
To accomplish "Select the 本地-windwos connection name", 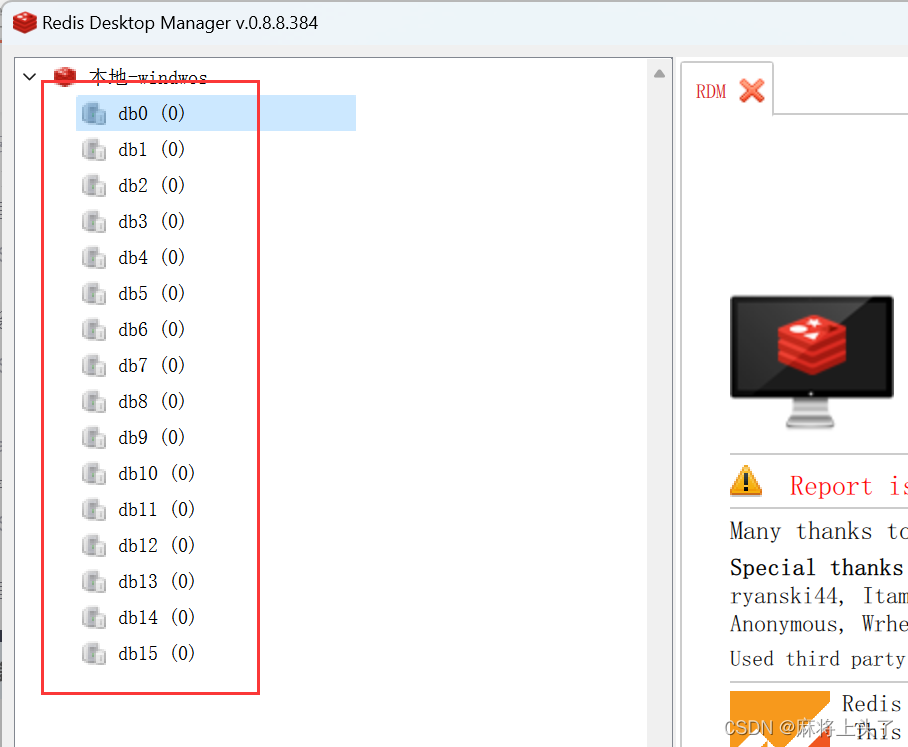I will pyautogui.click(x=148, y=77).
